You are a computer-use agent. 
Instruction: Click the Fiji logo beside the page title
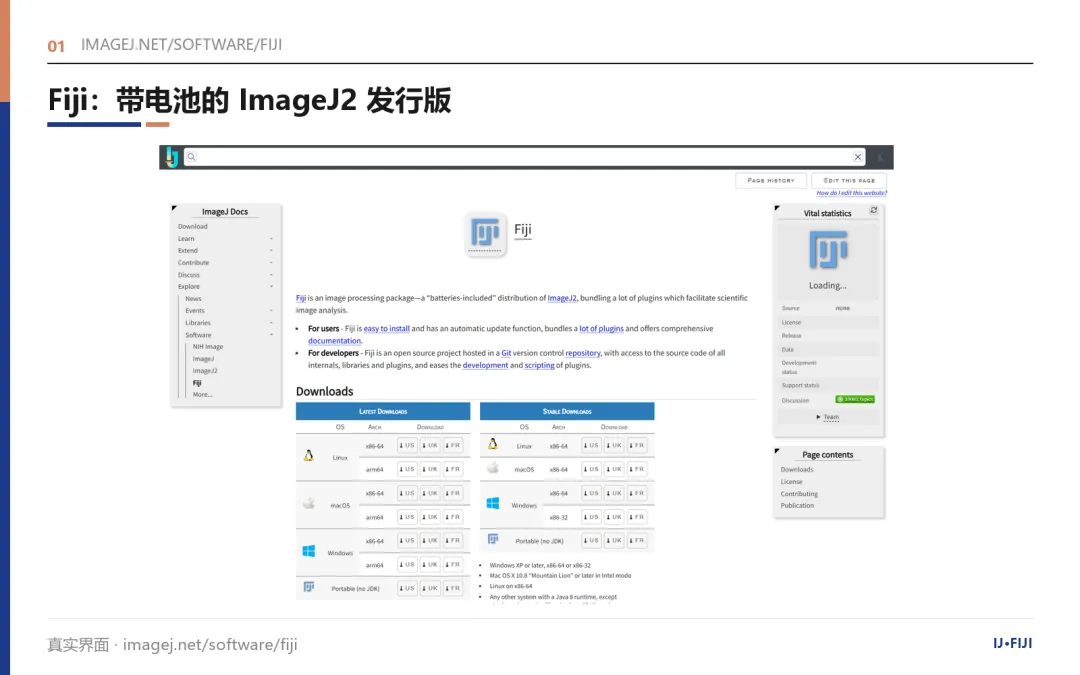point(486,234)
